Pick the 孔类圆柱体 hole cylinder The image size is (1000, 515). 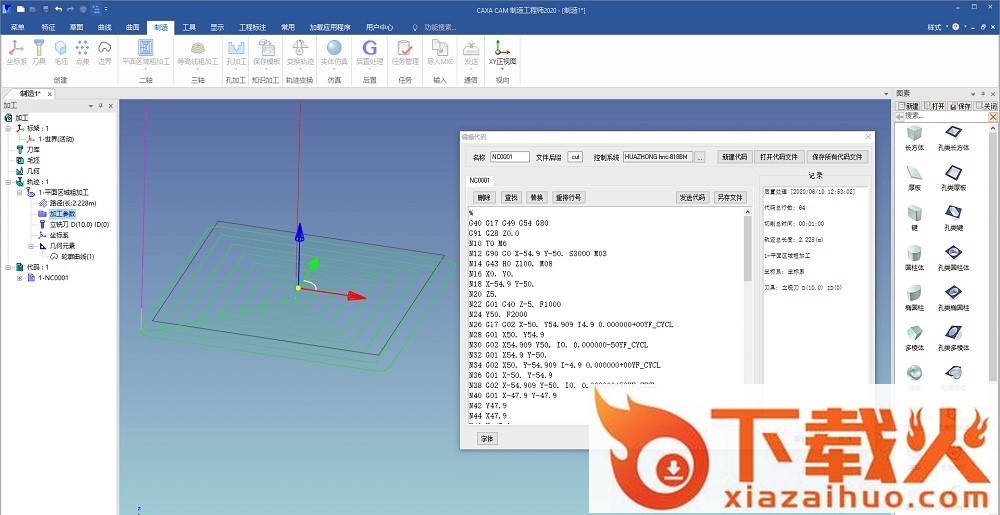953,257
